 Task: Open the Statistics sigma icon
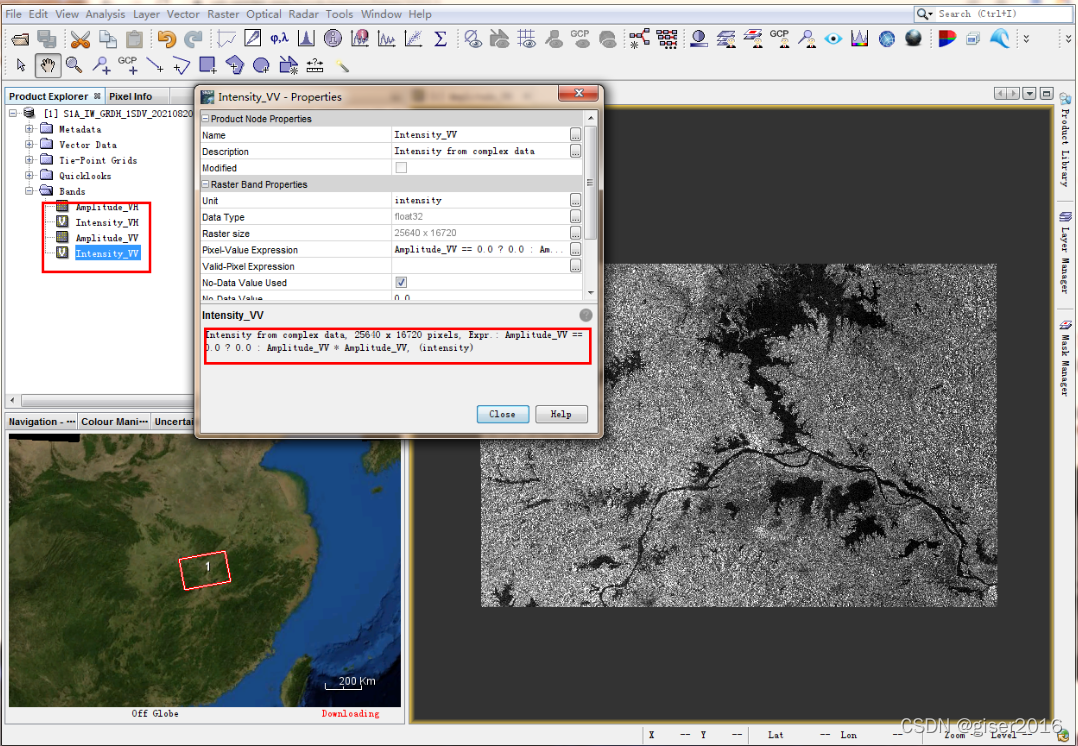[440, 39]
